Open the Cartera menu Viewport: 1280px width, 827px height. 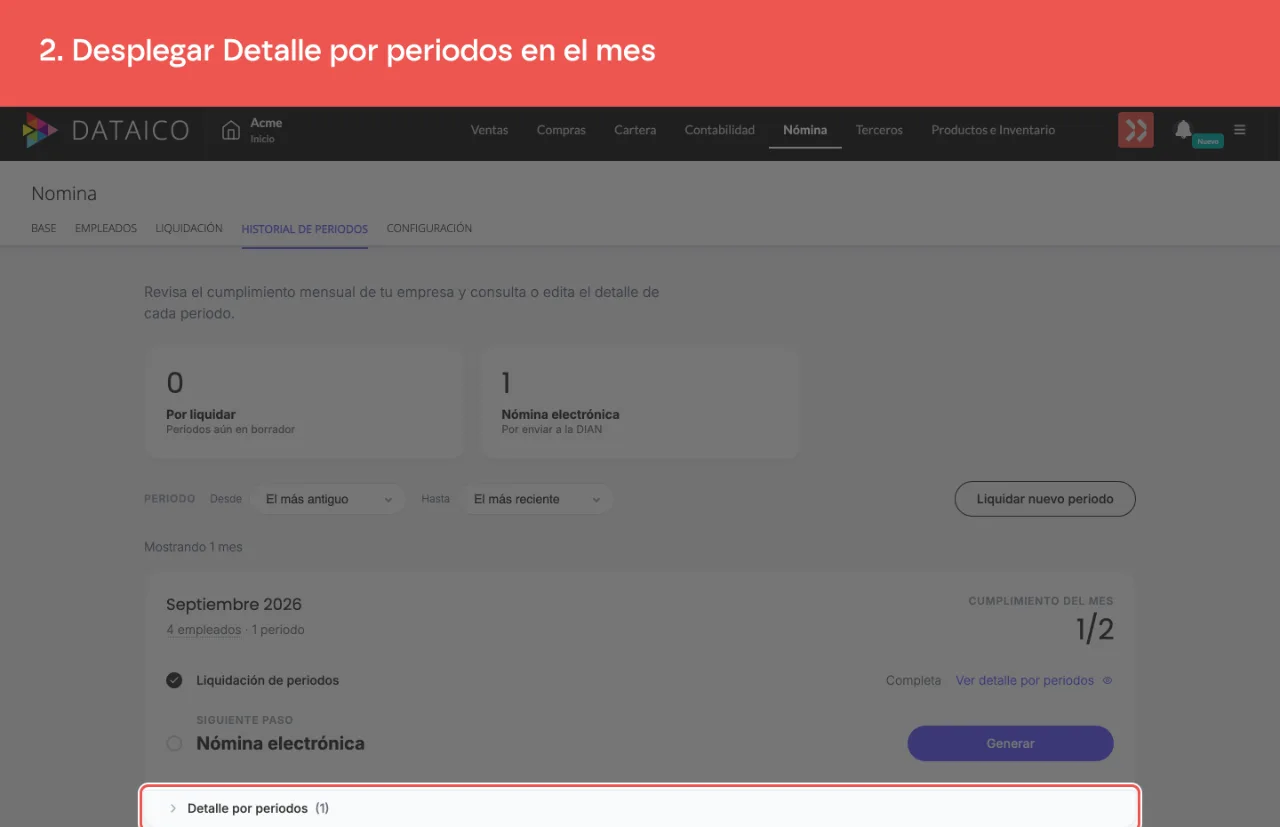(635, 130)
